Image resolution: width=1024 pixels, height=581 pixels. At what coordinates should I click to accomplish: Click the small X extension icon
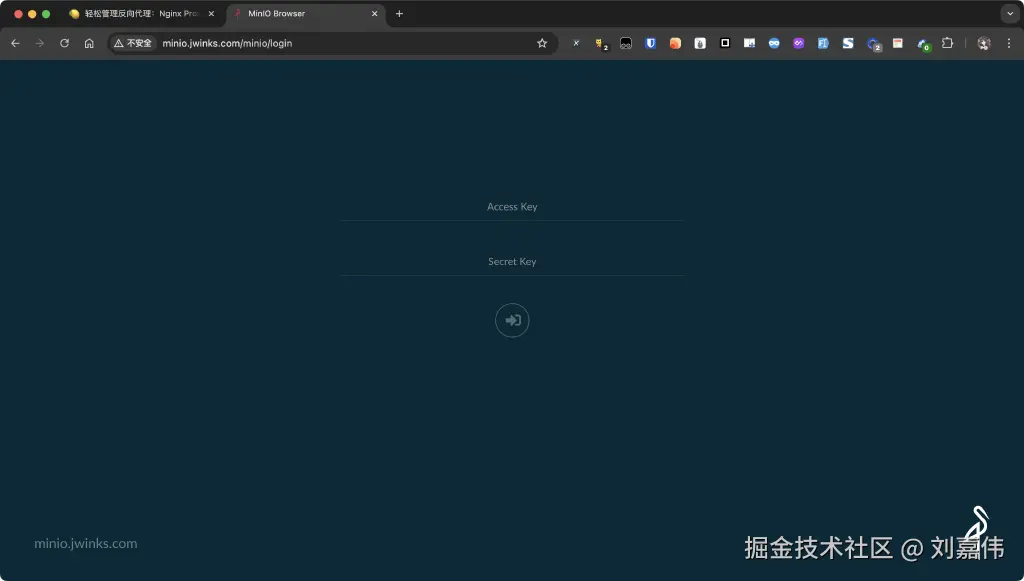(x=576, y=43)
